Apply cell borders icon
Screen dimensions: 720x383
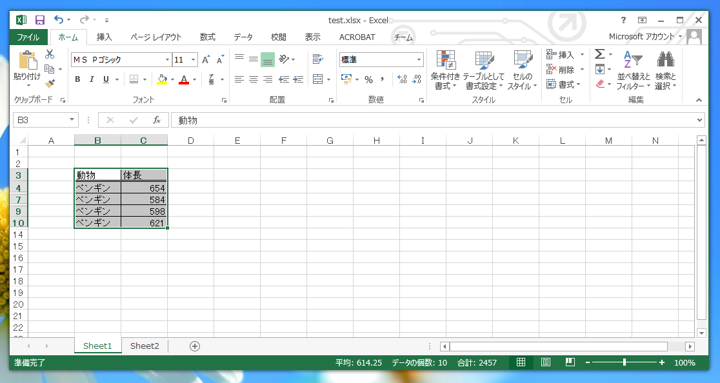coord(134,79)
